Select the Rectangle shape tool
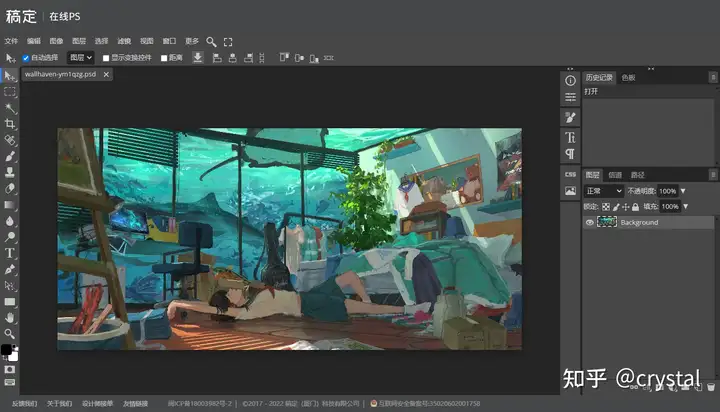Viewport: 720px width, 412px height. [10, 302]
